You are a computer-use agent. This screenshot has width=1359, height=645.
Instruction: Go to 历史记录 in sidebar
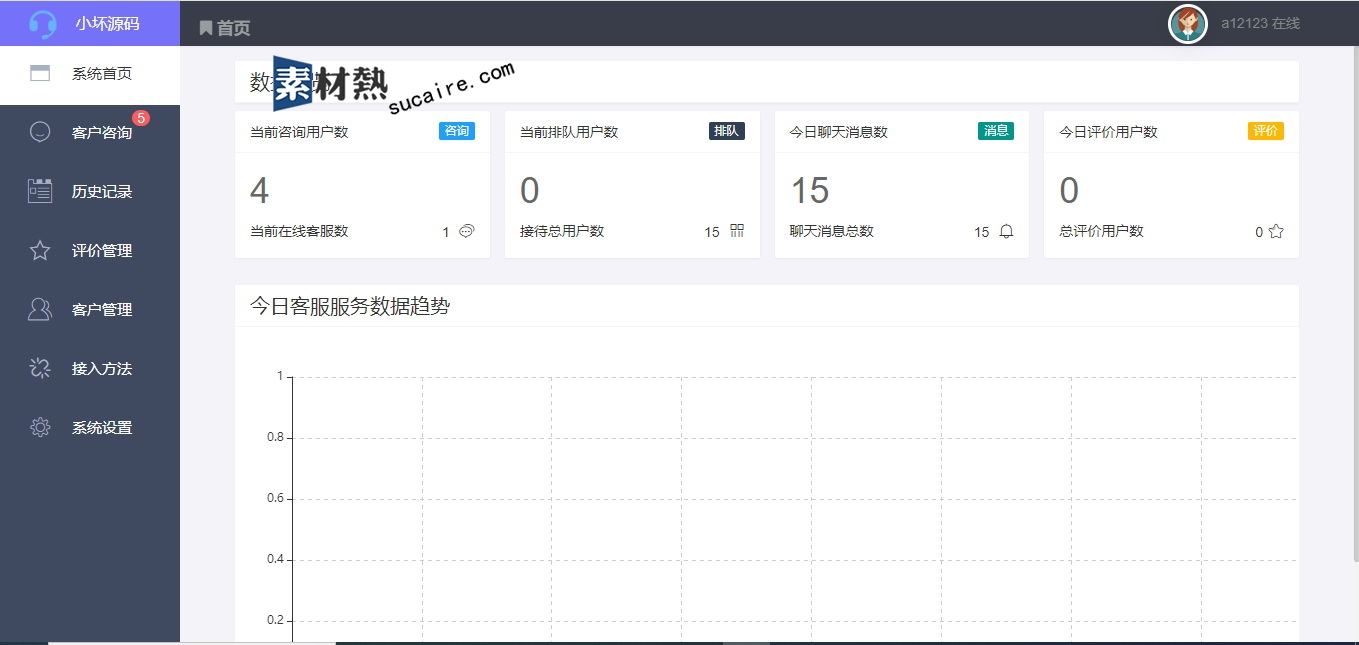90,191
